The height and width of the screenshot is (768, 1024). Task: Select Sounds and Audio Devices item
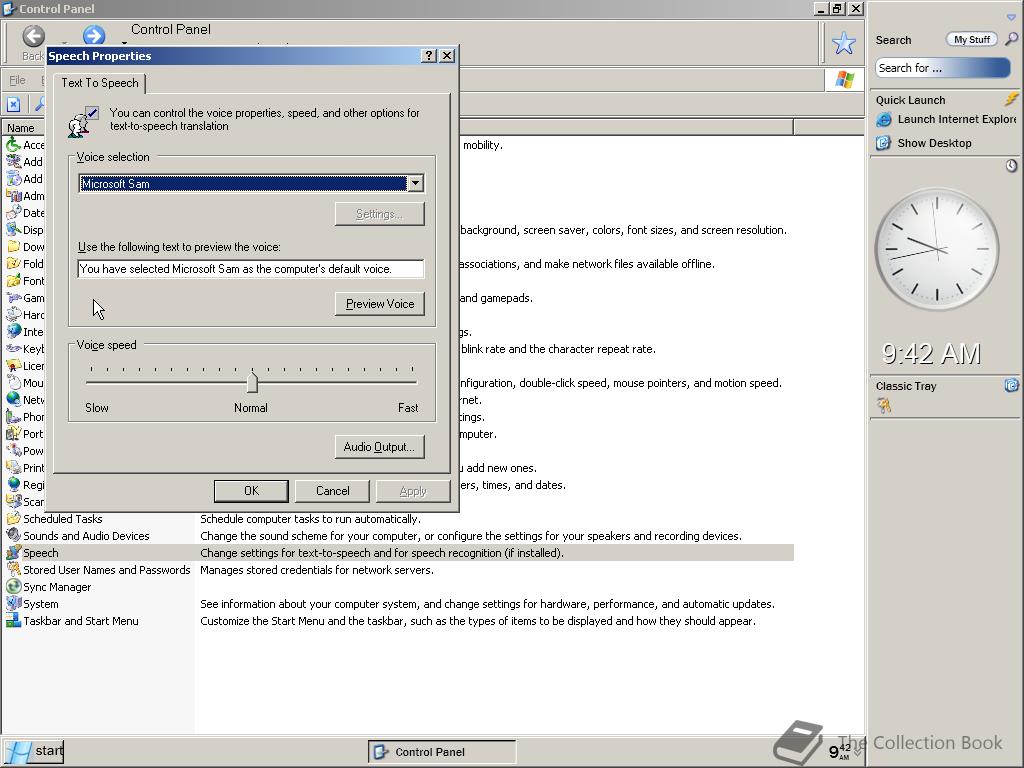click(x=86, y=536)
